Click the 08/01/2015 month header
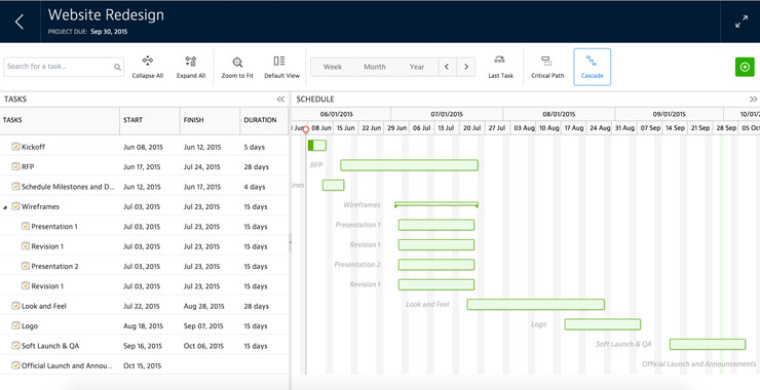The height and width of the screenshot is (390, 760). [559, 114]
